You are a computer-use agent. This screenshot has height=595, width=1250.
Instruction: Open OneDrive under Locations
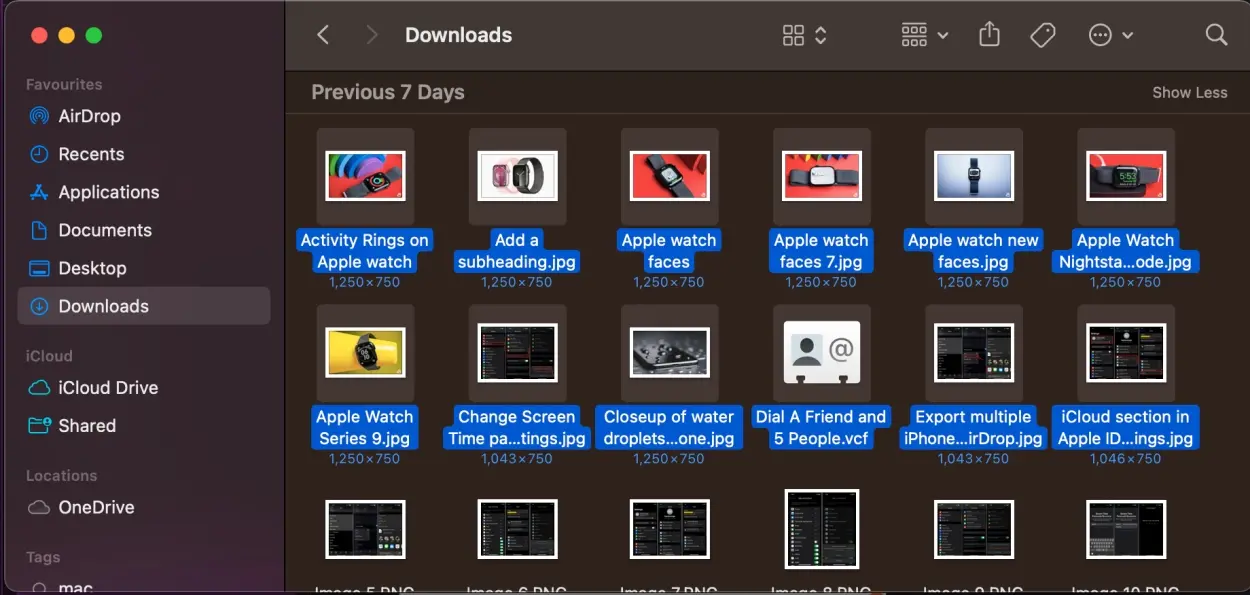92,507
